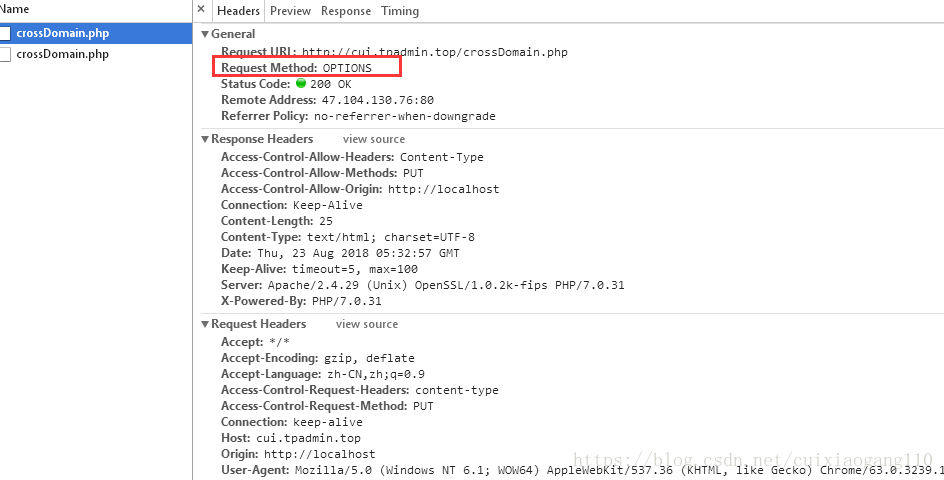
Task: Collapse the General section
Action: (205, 34)
